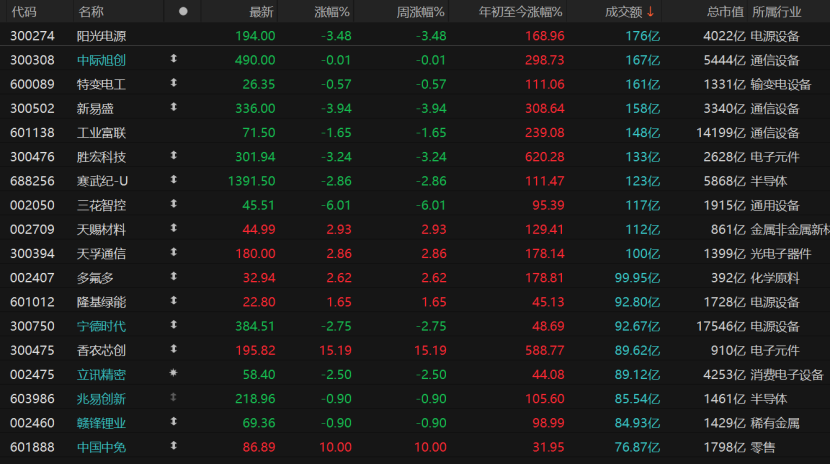This screenshot has height=464, width=830.
Task: Click industry 输变电设备
Action: pyautogui.click(x=781, y=85)
